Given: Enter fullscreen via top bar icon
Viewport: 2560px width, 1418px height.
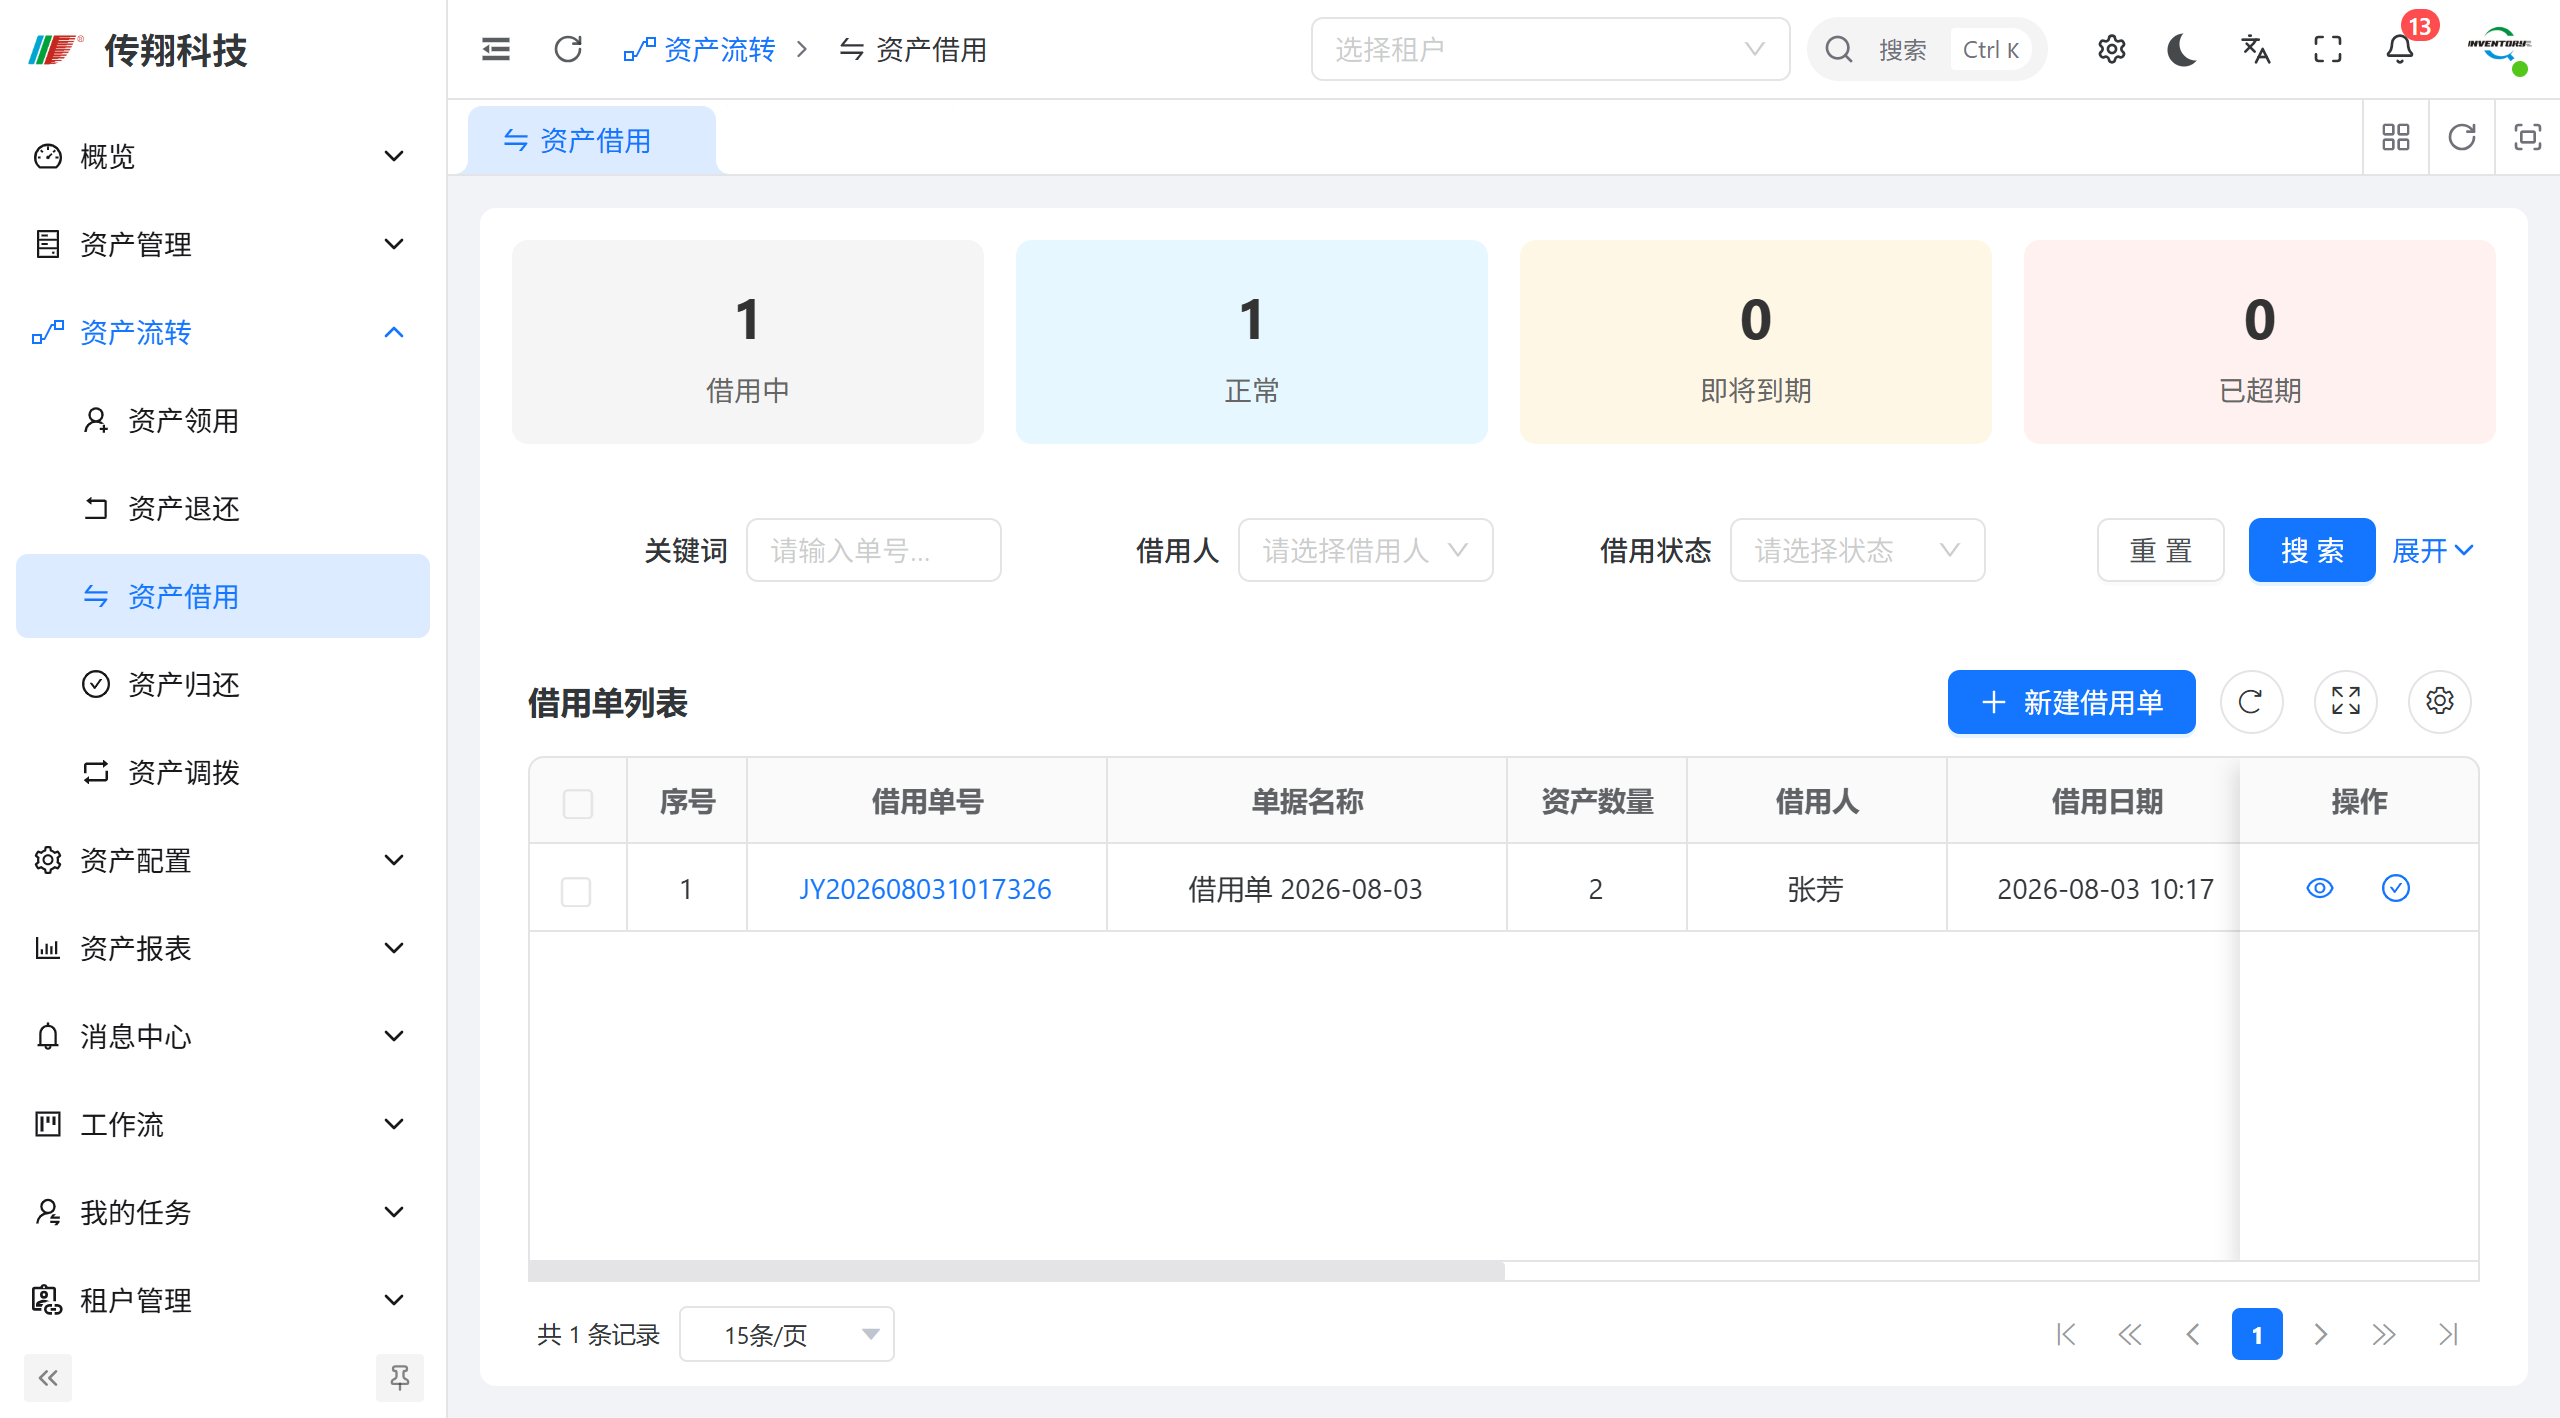Looking at the screenshot, I should point(2328,49).
